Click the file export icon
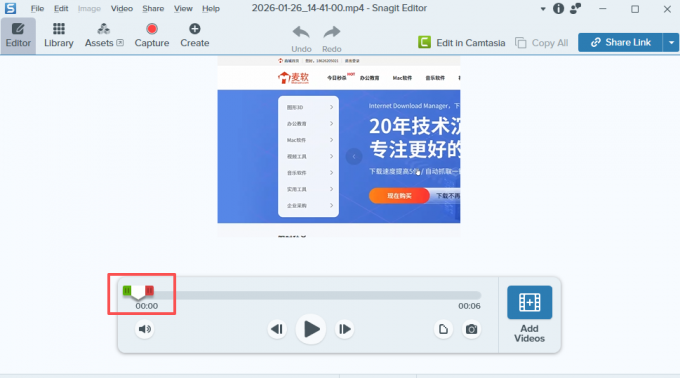This screenshot has width=680, height=378. coord(443,329)
